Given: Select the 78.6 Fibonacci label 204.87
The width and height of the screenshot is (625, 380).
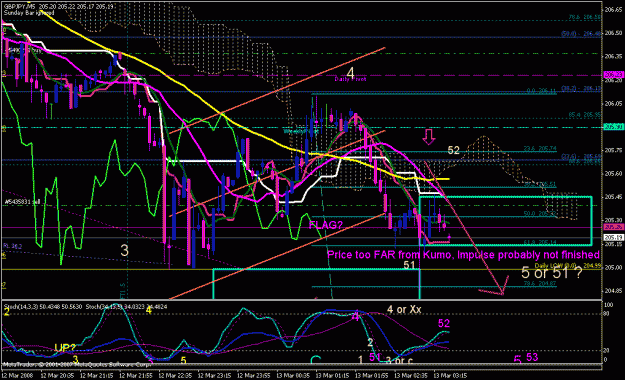Looking at the screenshot, I should [540, 284].
